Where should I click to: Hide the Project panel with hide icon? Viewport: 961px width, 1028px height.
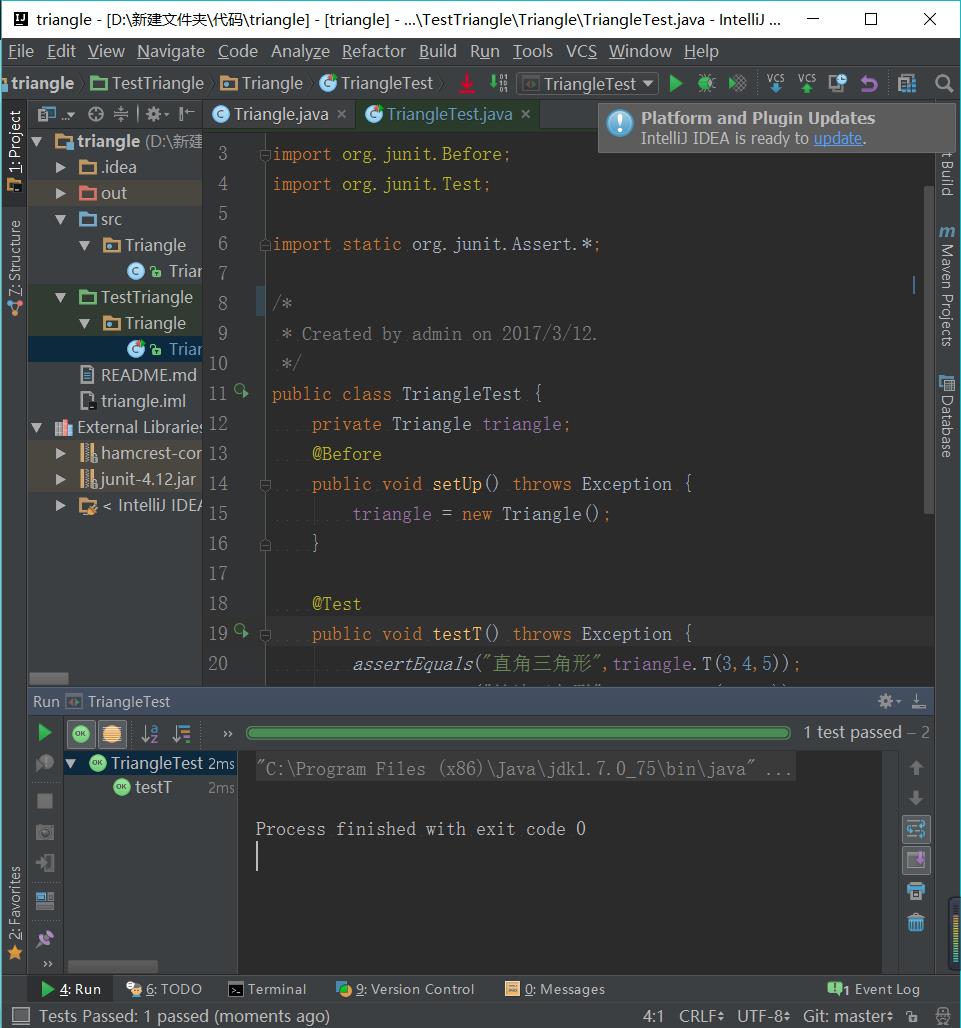187,114
